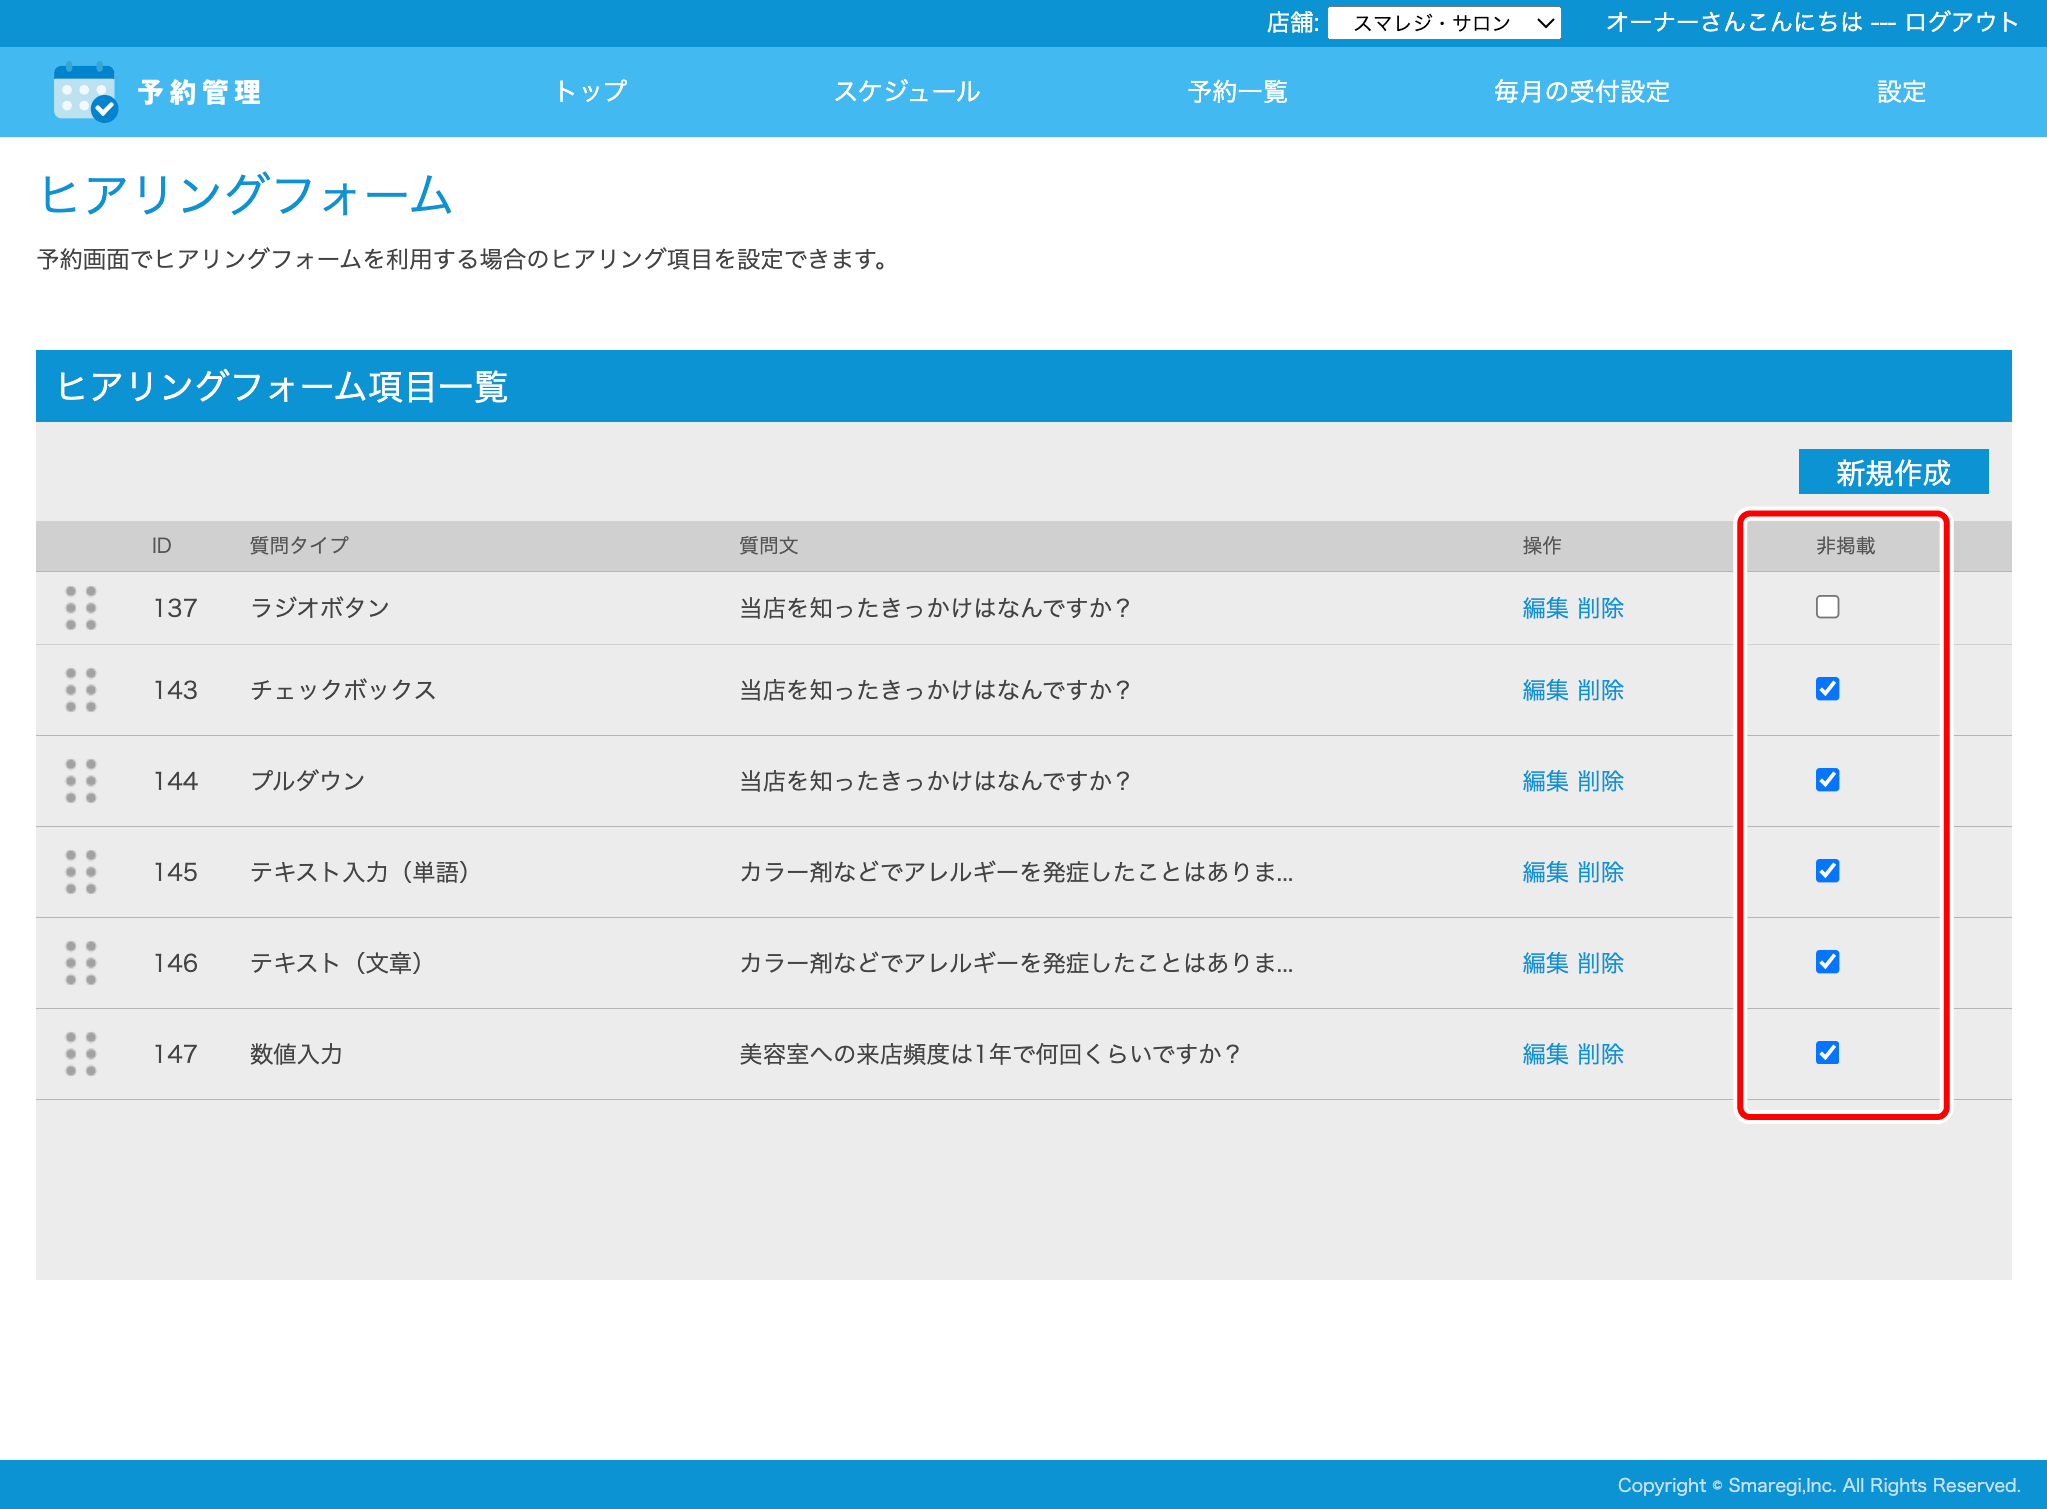Open 毎月の受付設定 menu
Screen dimensions: 2047x1509
(x=1581, y=92)
